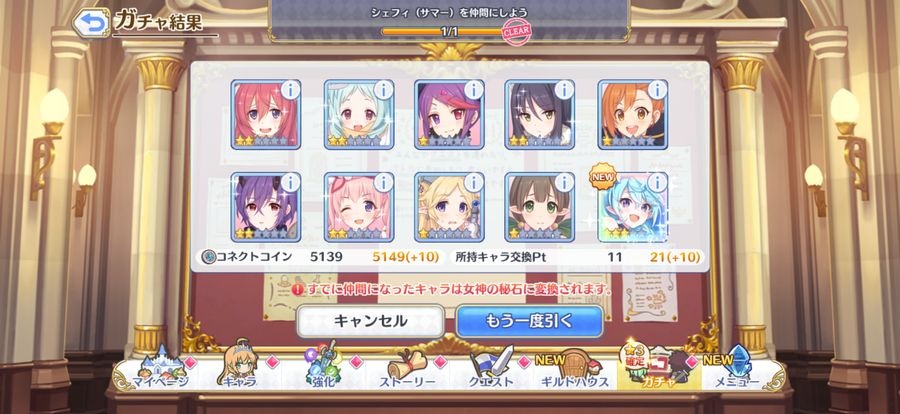Click the CLEAR stamp on the mission banner
This screenshot has width=900, height=414.
(517, 33)
